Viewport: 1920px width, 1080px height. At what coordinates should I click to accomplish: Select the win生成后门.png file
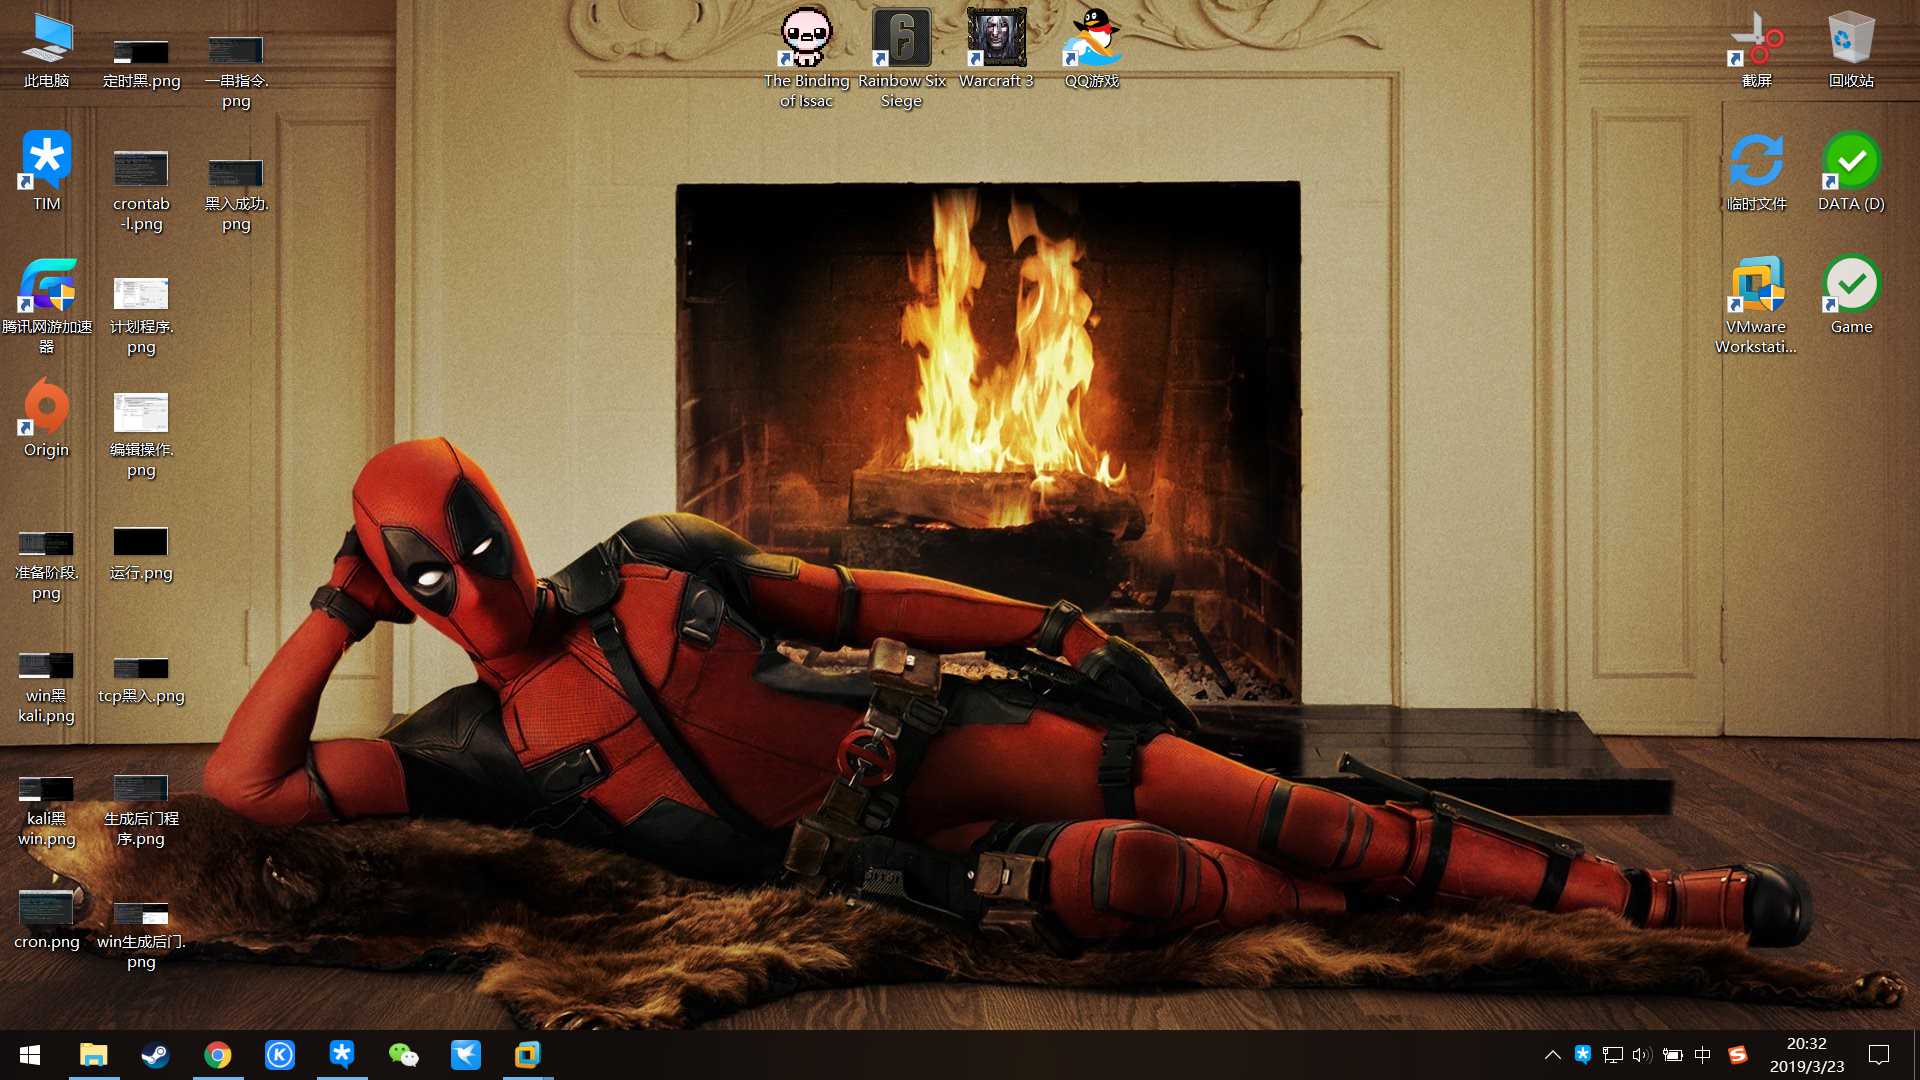[x=141, y=935]
